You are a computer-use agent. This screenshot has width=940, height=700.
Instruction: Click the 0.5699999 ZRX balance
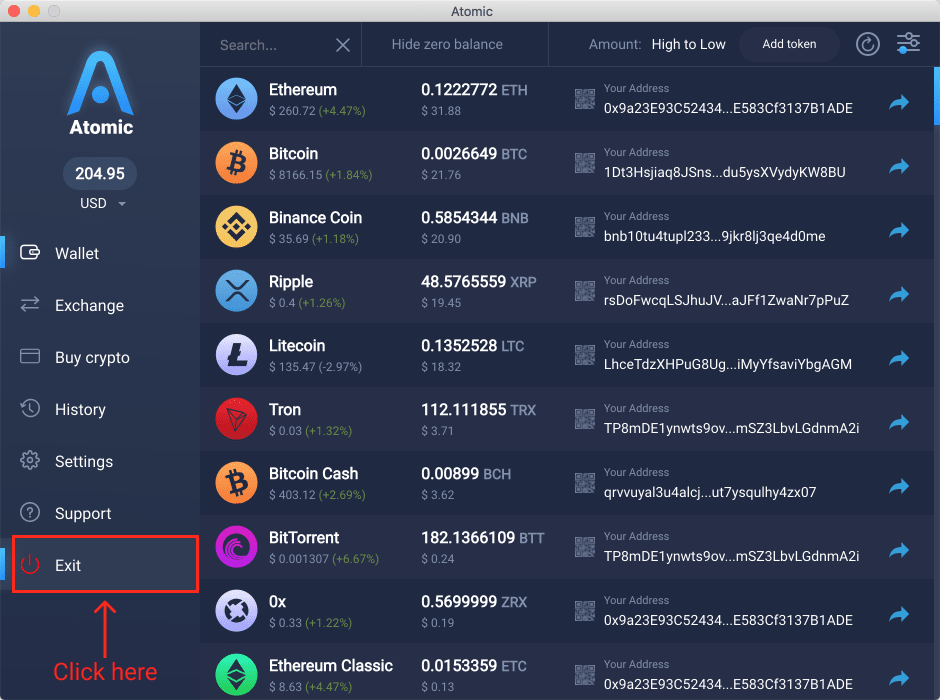click(x=474, y=602)
